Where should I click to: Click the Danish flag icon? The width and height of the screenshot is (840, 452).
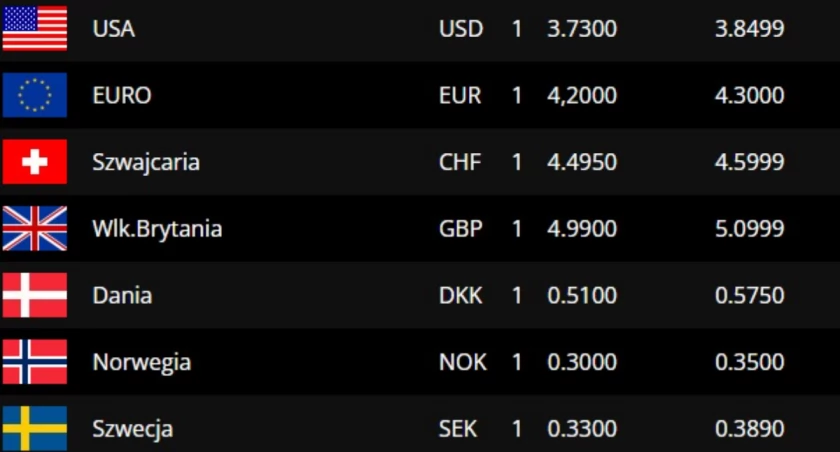point(35,295)
